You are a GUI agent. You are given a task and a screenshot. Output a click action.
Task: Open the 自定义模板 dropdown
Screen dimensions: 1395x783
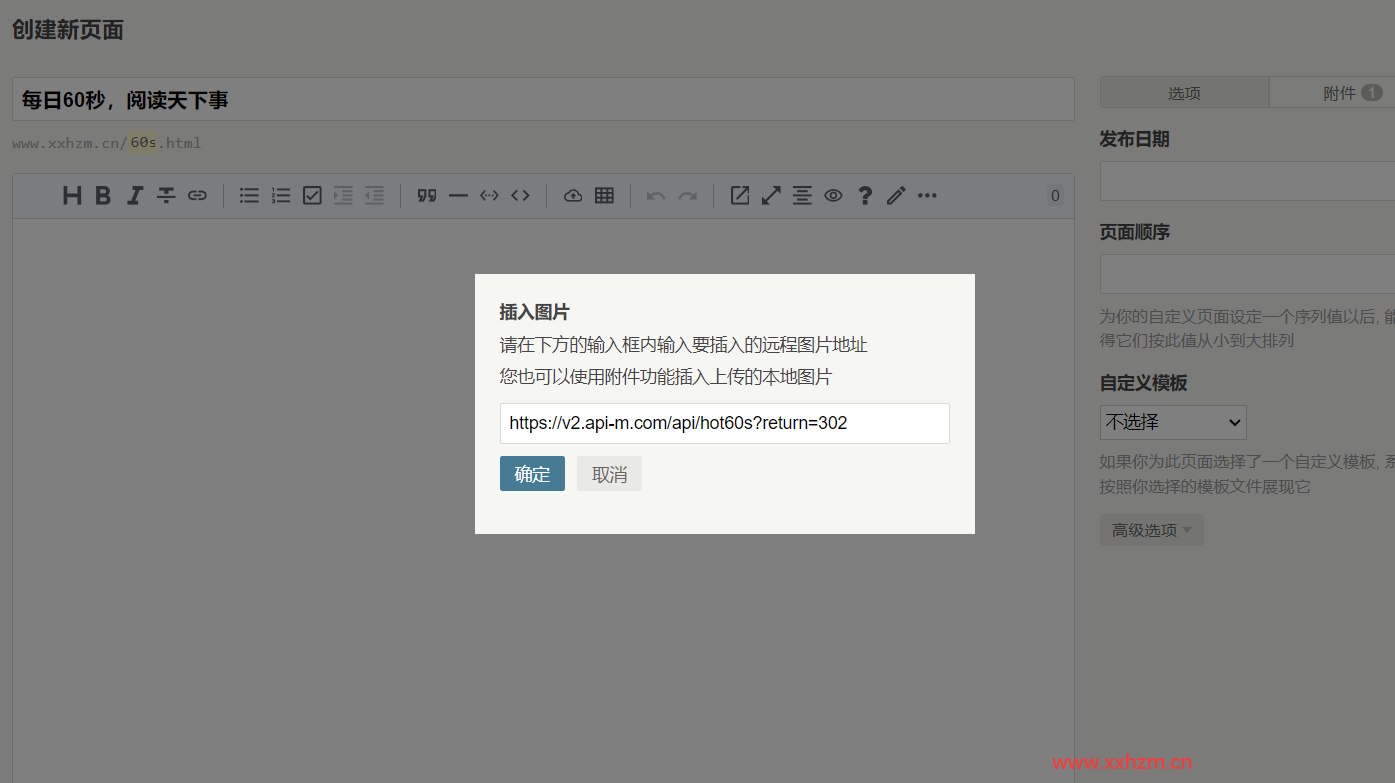pos(1173,422)
